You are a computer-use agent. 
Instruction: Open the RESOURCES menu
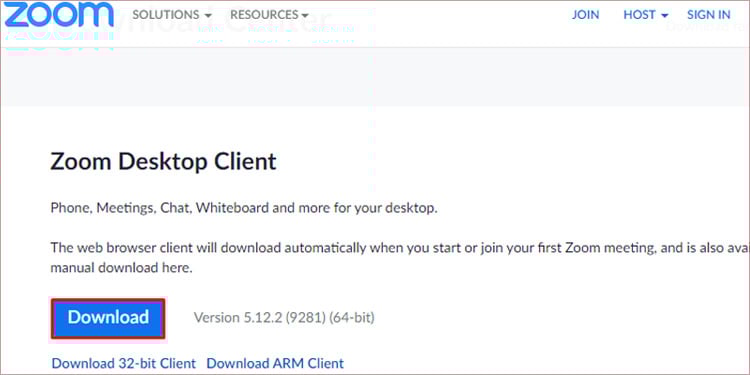[269, 15]
